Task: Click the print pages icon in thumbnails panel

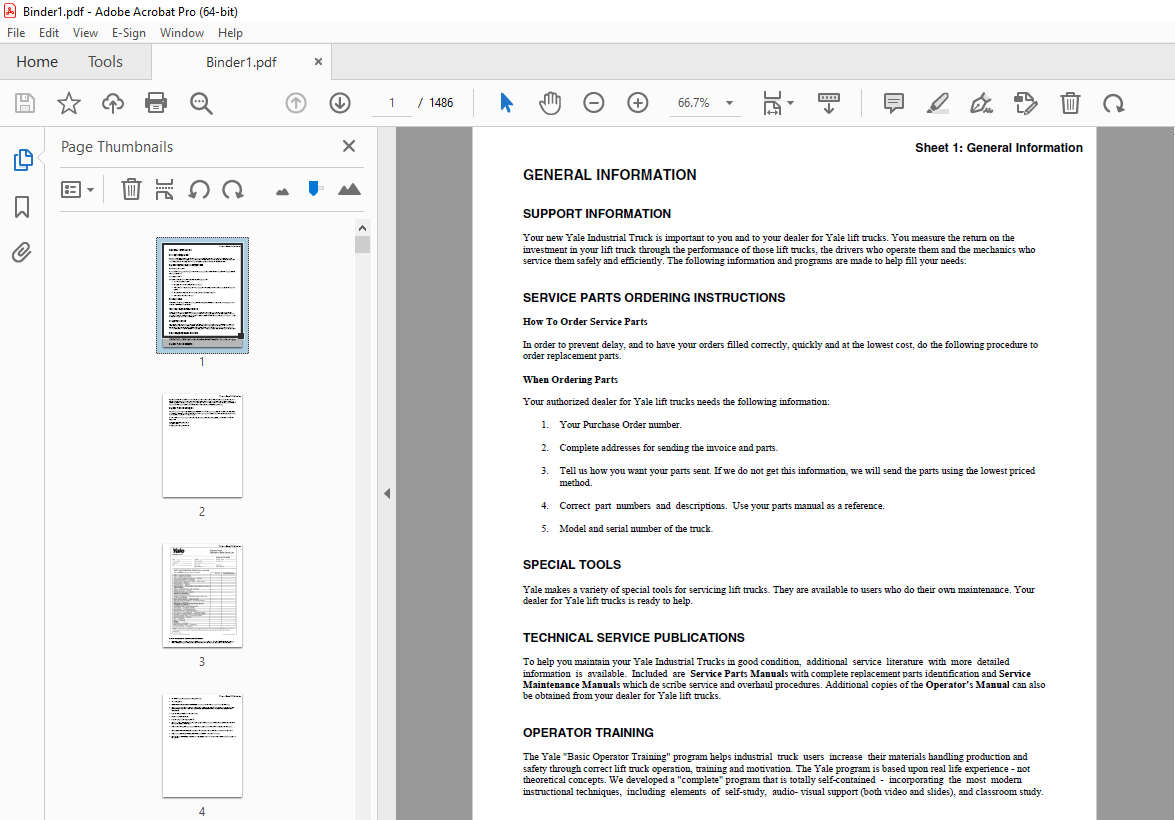Action: click(164, 190)
